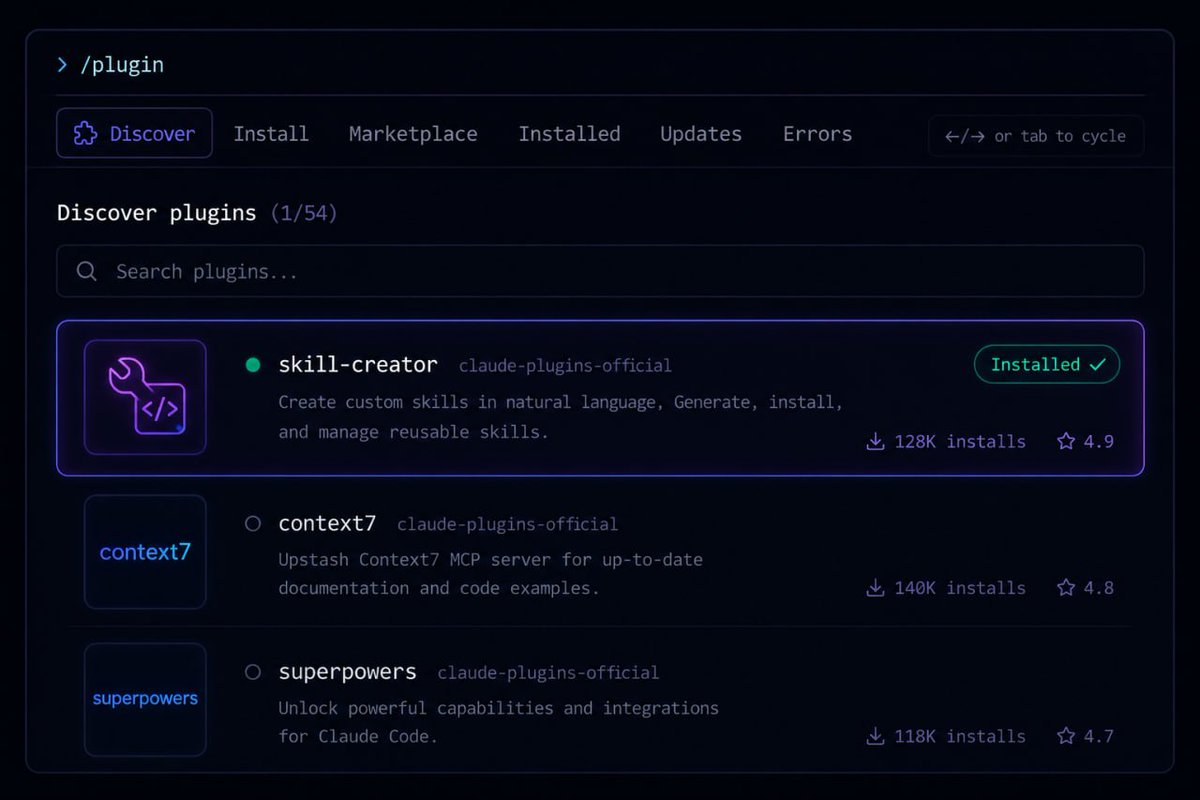
Task: Go to the Installed tab
Action: (x=569, y=134)
